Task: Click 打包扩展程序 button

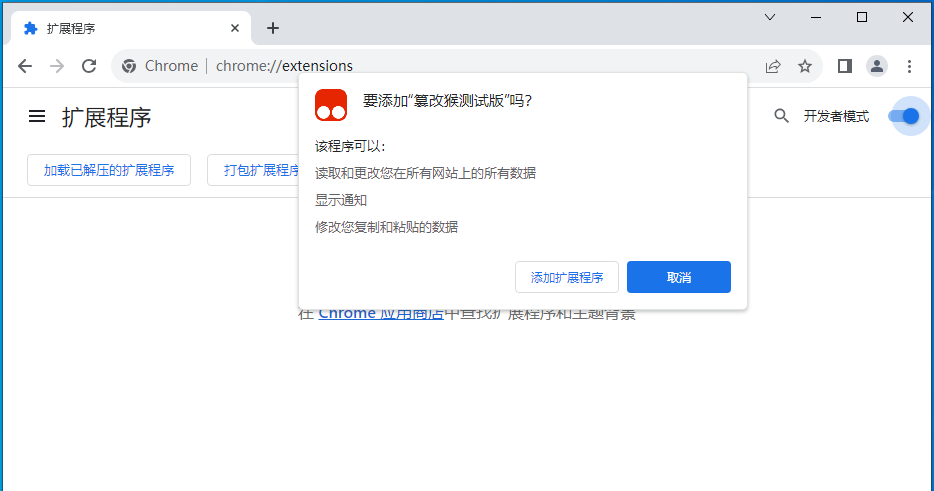Action: [253, 170]
